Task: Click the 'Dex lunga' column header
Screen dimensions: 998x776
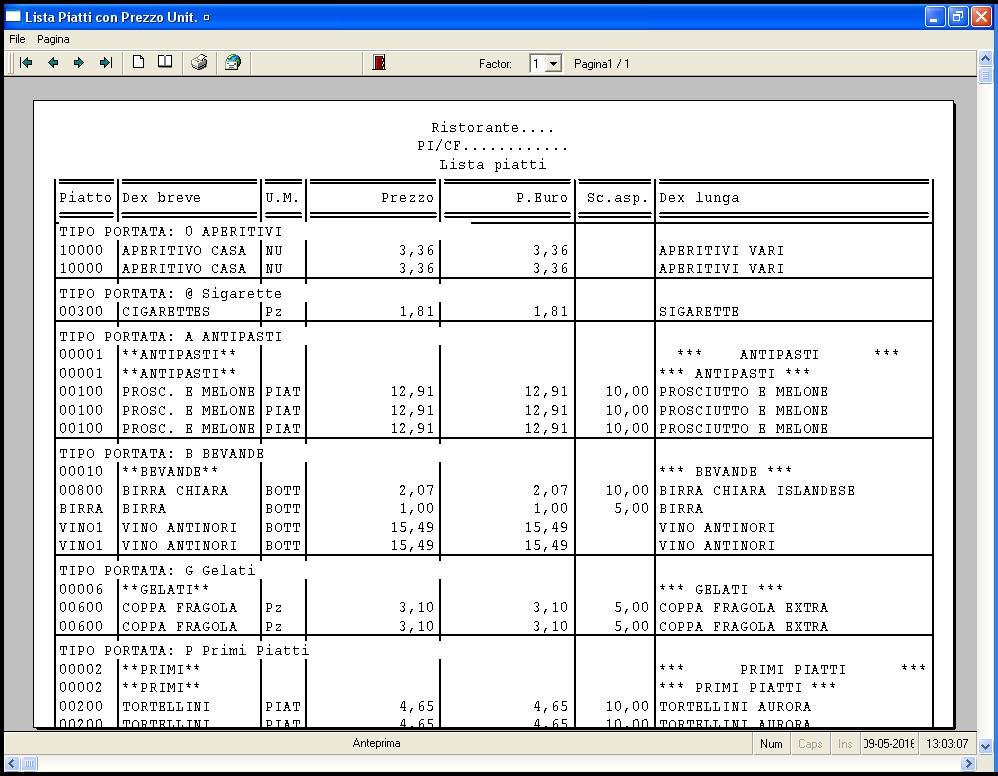Action: [x=699, y=197]
